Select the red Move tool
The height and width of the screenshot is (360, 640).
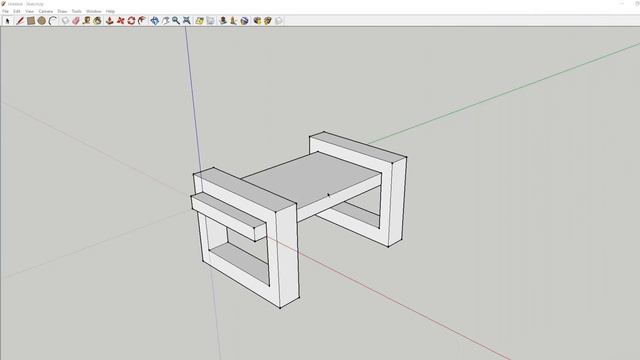tap(120, 20)
